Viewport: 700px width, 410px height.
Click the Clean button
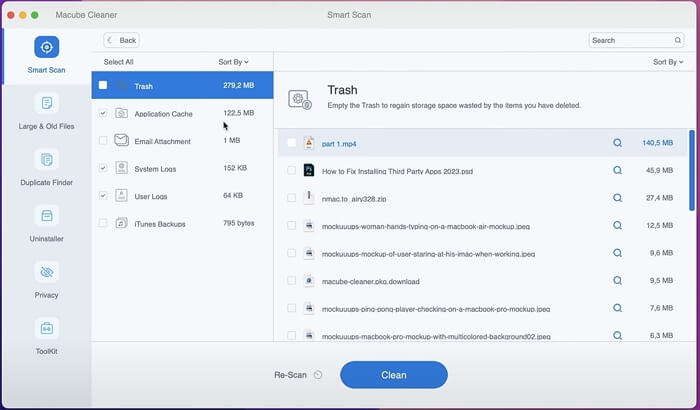(x=394, y=375)
